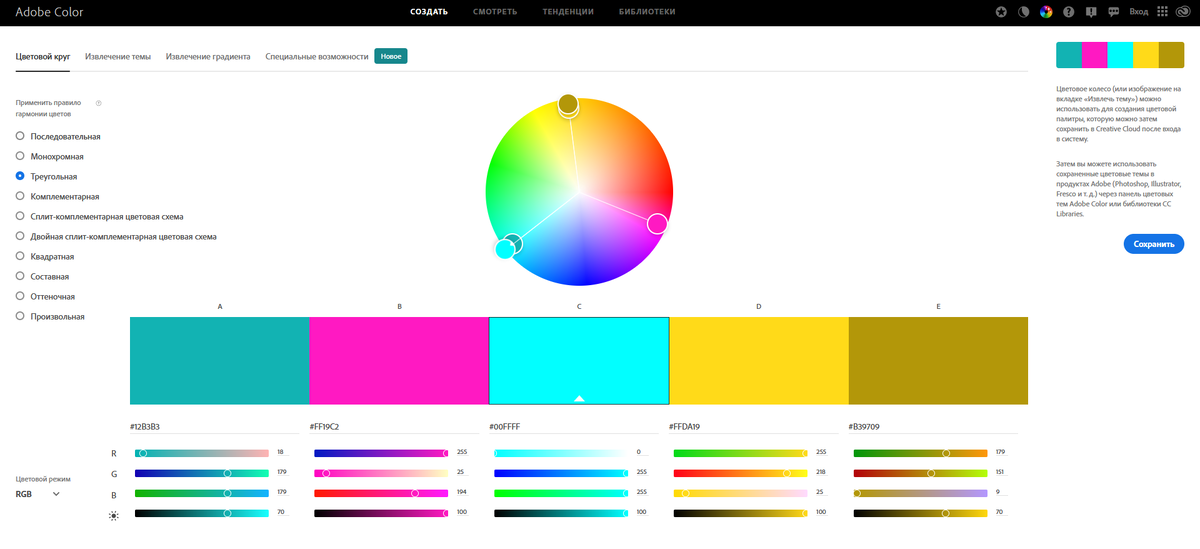Open the RGB color mode dropdown
The width and height of the screenshot is (1200, 549).
(37, 494)
